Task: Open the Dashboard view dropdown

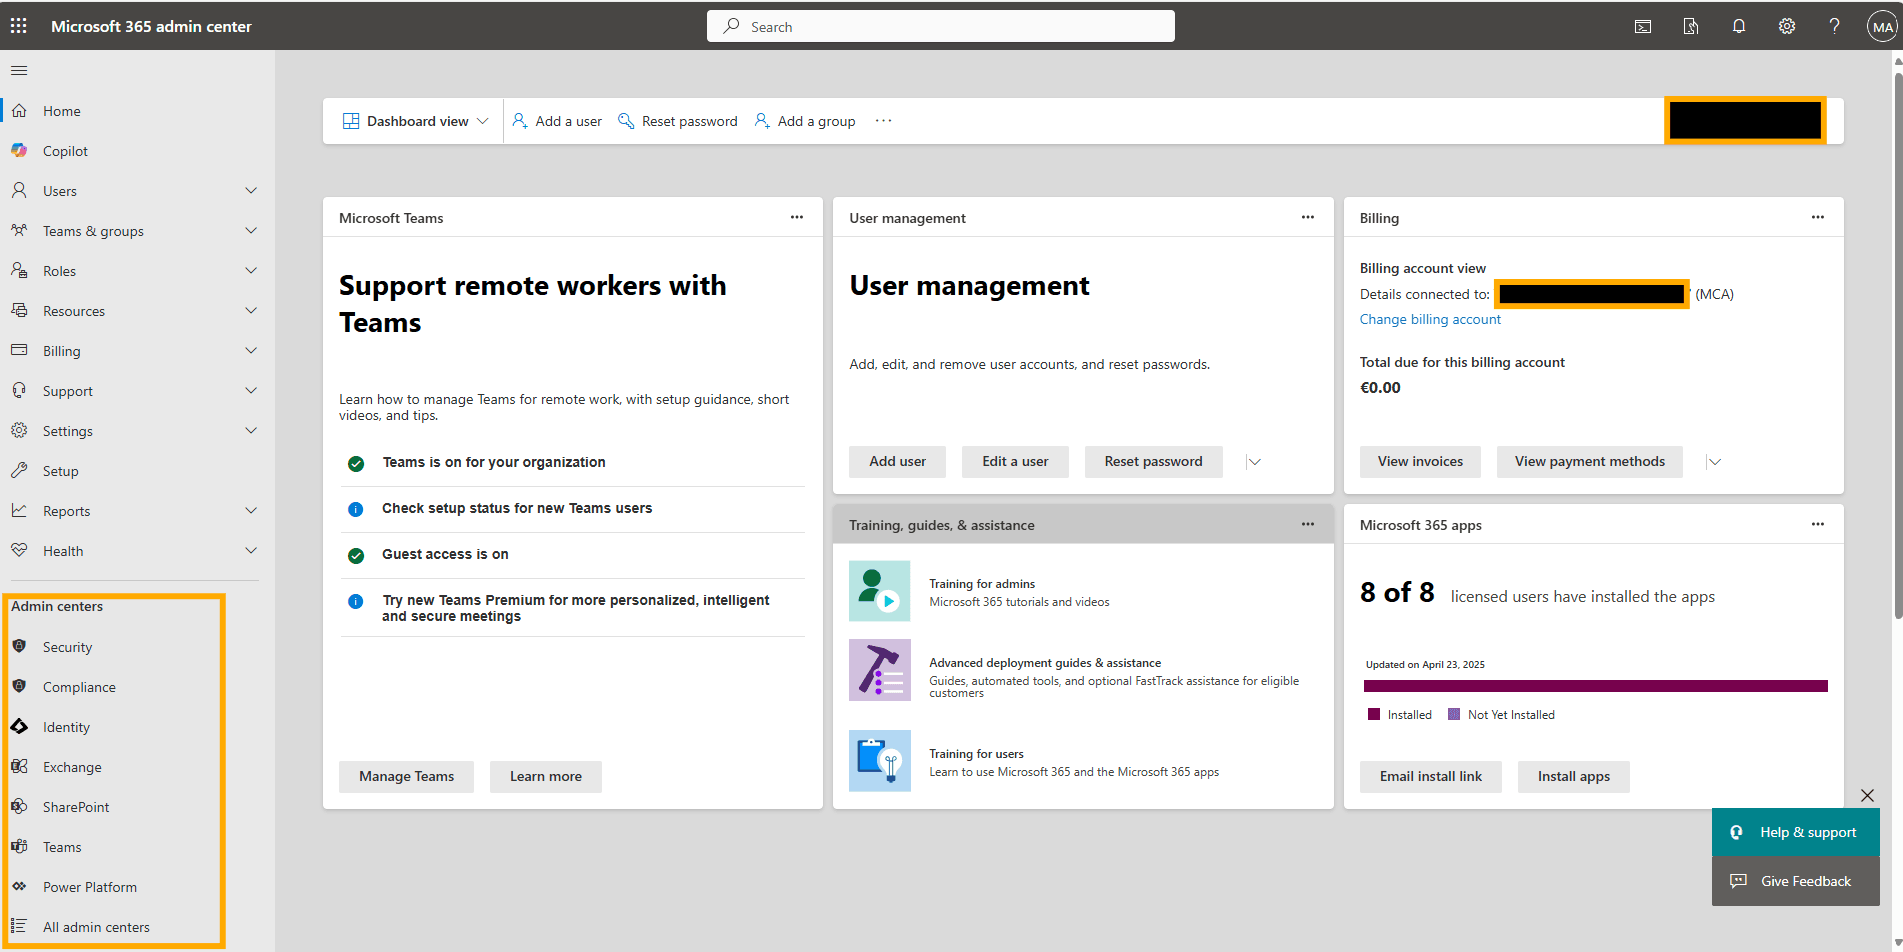Action: pos(414,120)
